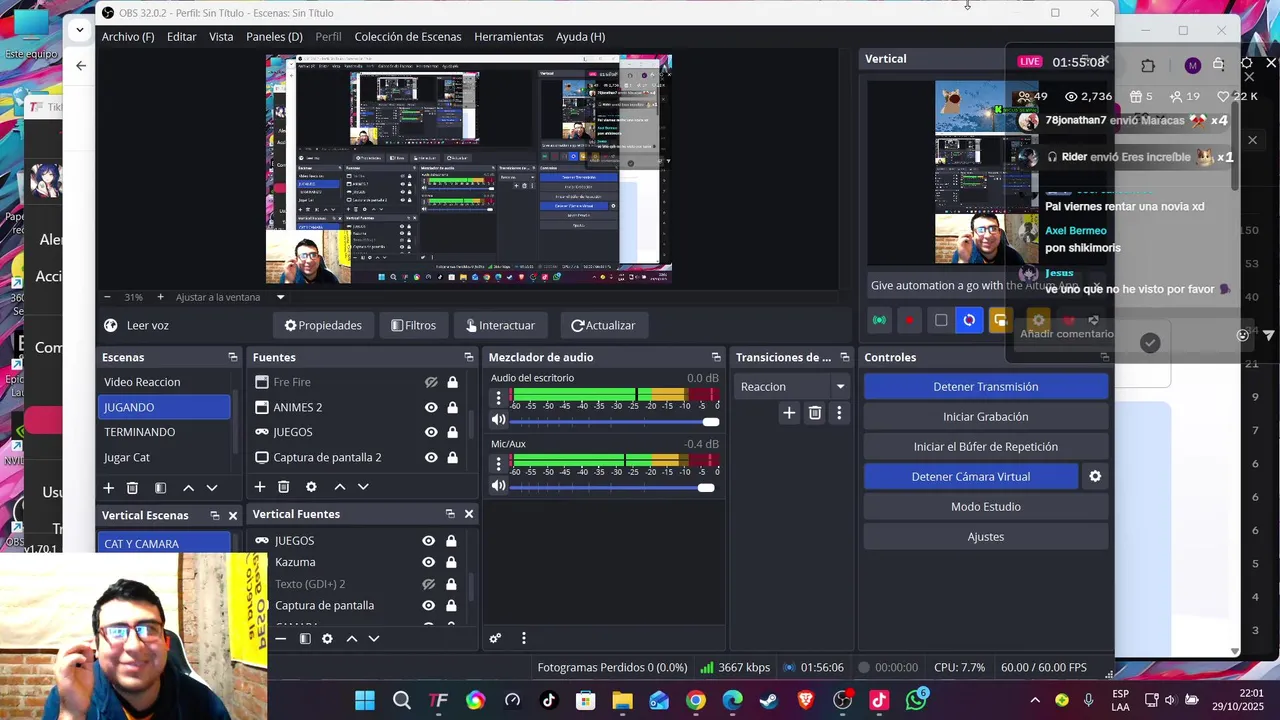Mute Mic/Aux speaker icon

[x=498, y=486]
